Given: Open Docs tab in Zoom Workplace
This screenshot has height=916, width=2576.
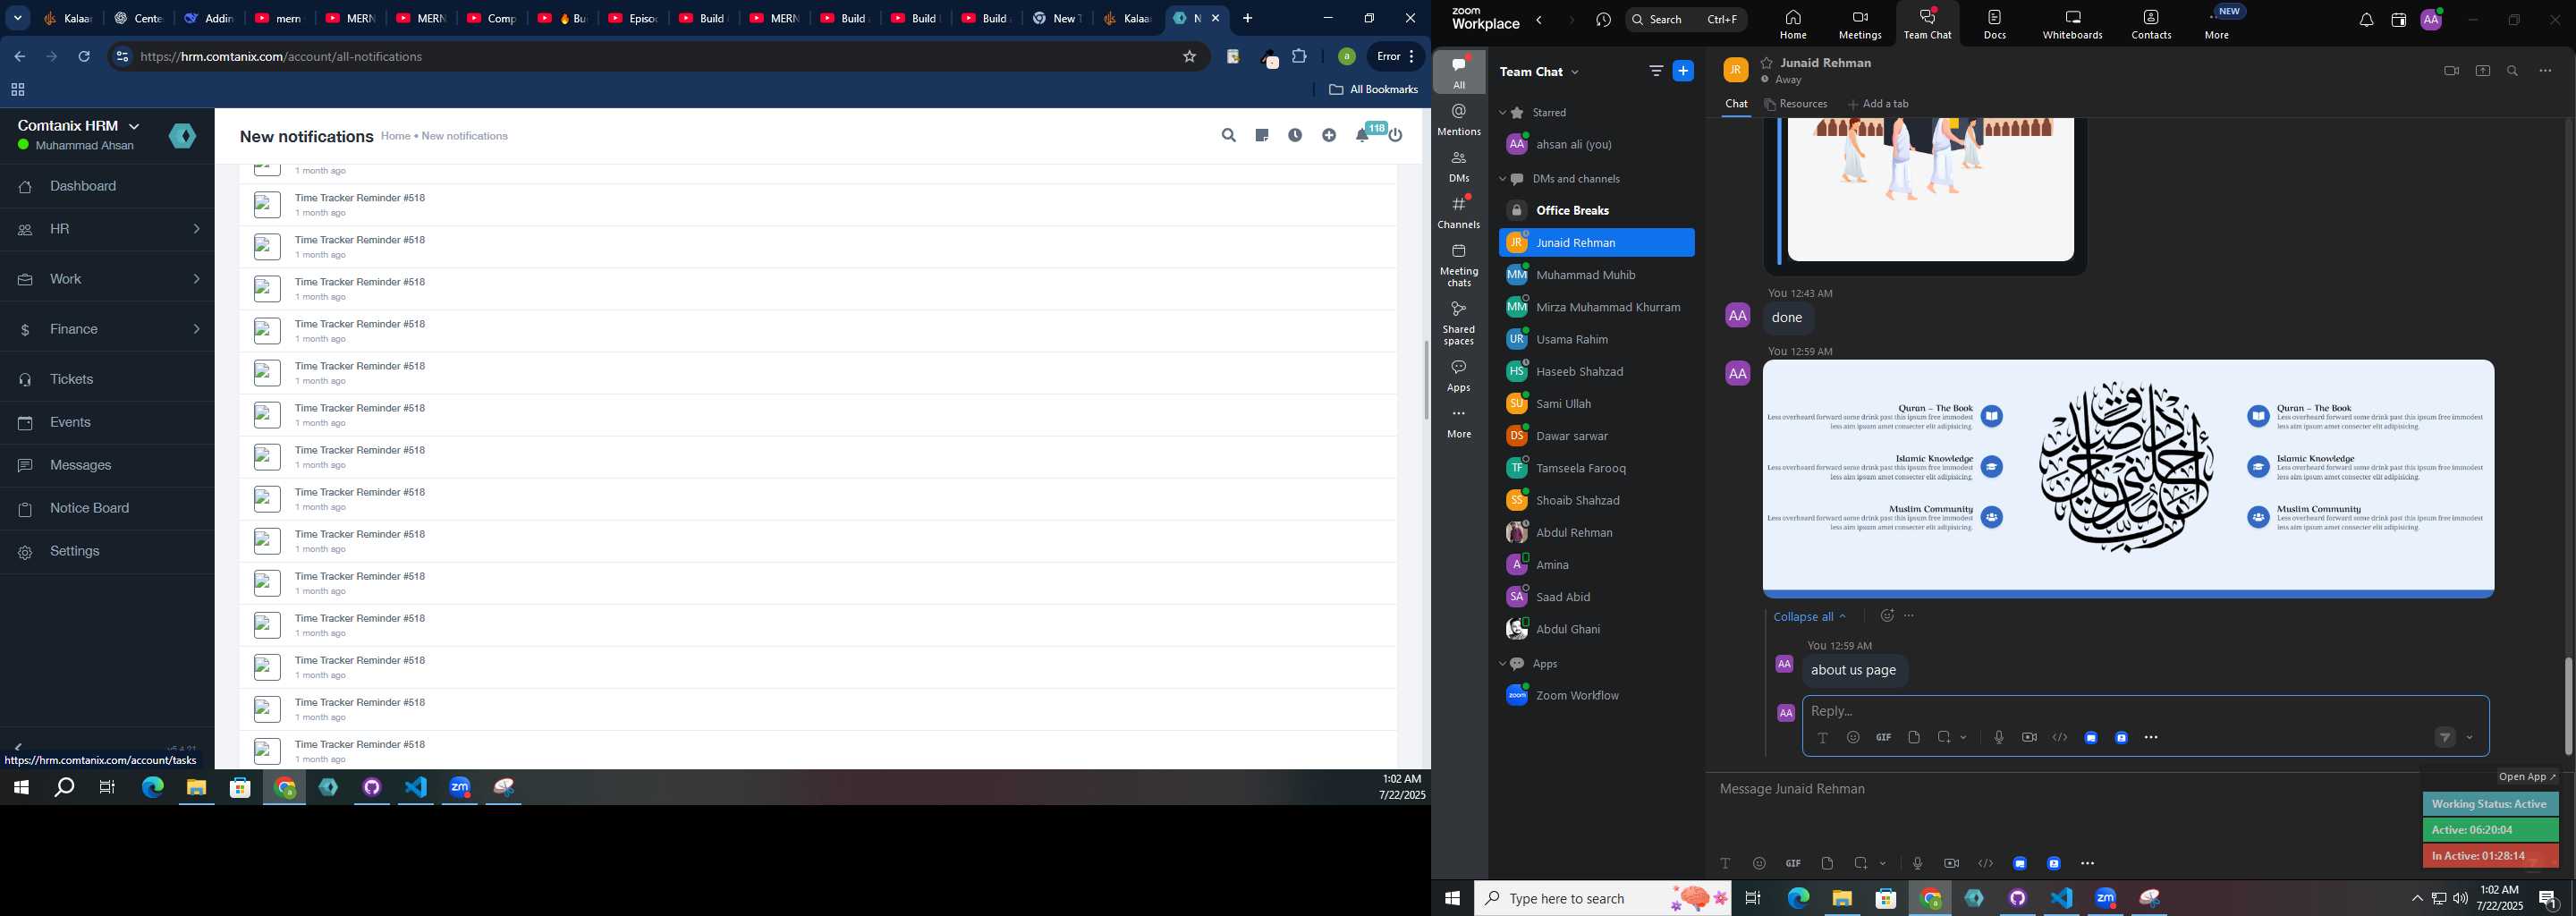Looking at the screenshot, I should [x=1995, y=24].
